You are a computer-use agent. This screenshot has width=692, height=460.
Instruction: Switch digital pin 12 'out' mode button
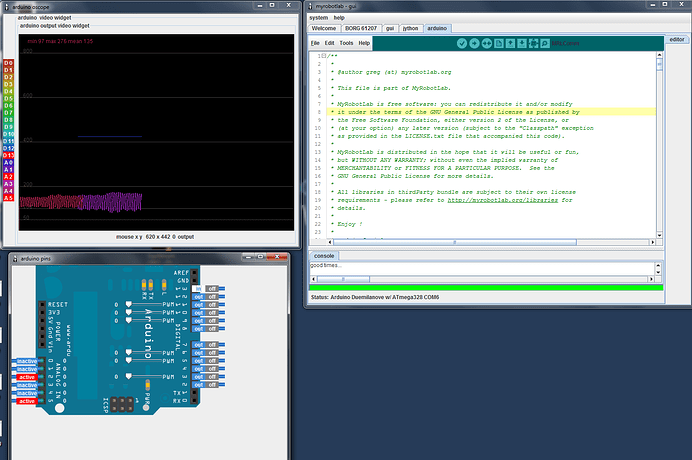click(x=199, y=297)
